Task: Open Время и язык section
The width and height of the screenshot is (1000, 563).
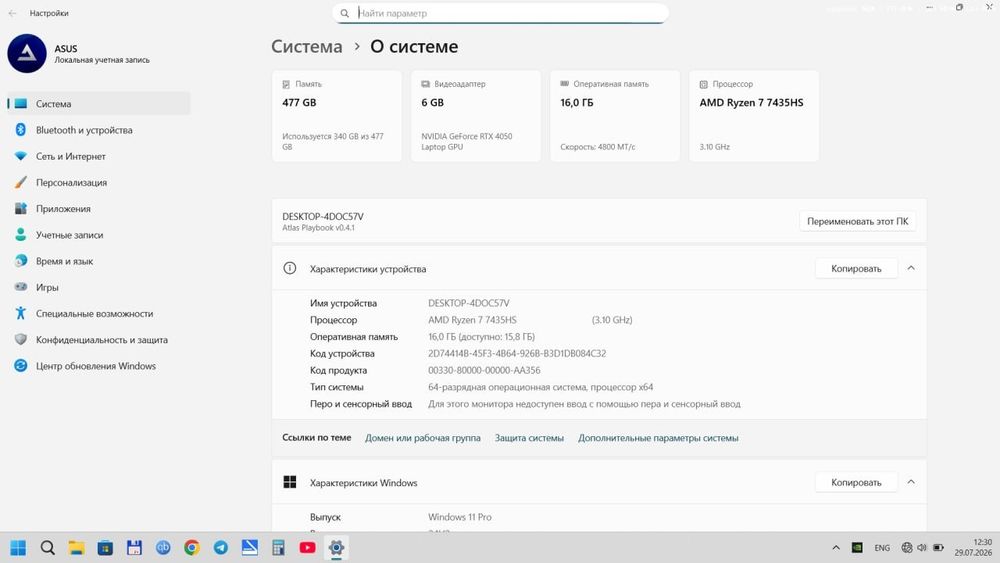Action: (99, 261)
